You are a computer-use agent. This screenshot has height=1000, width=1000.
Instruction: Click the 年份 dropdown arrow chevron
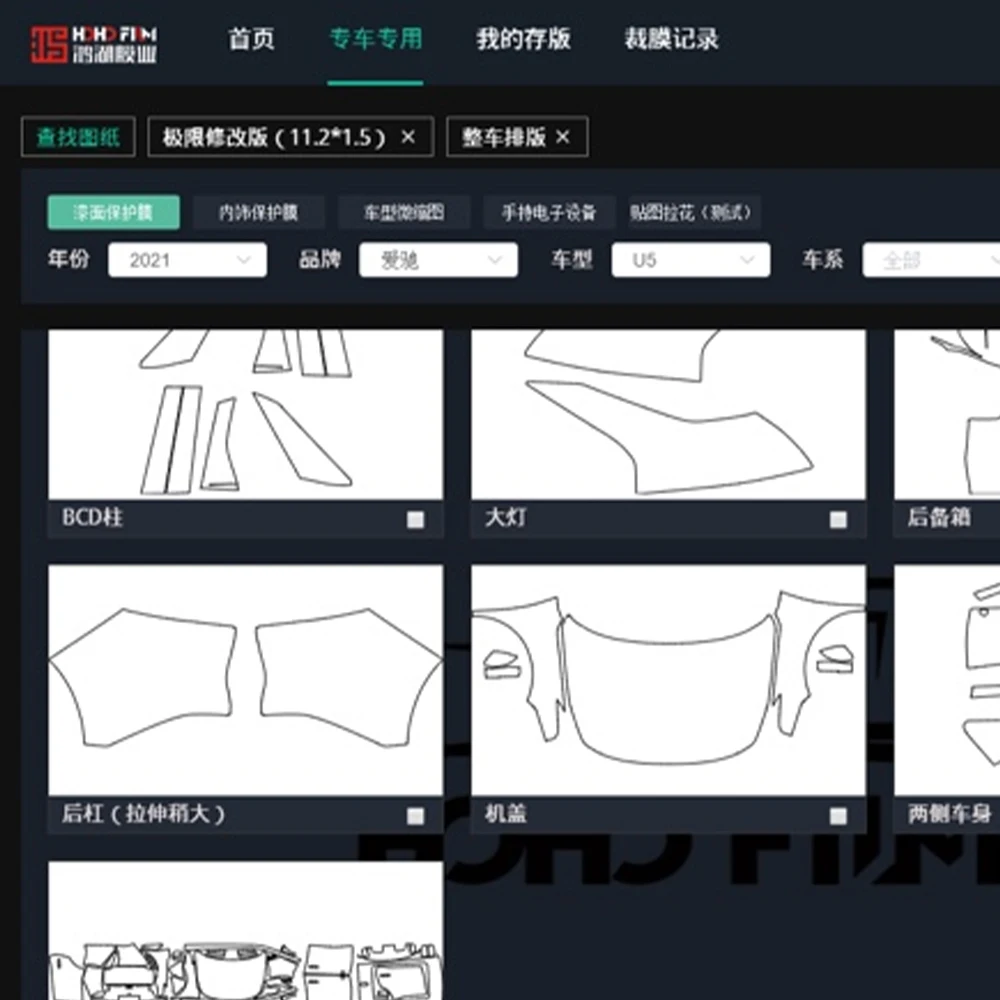click(x=243, y=260)
